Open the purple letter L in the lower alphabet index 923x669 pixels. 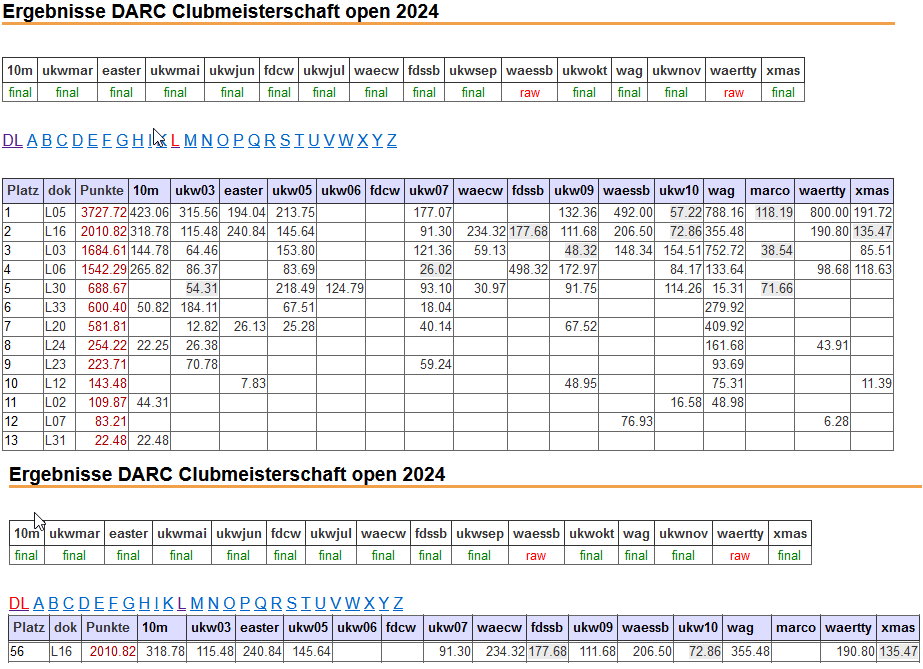click(181, 604)
